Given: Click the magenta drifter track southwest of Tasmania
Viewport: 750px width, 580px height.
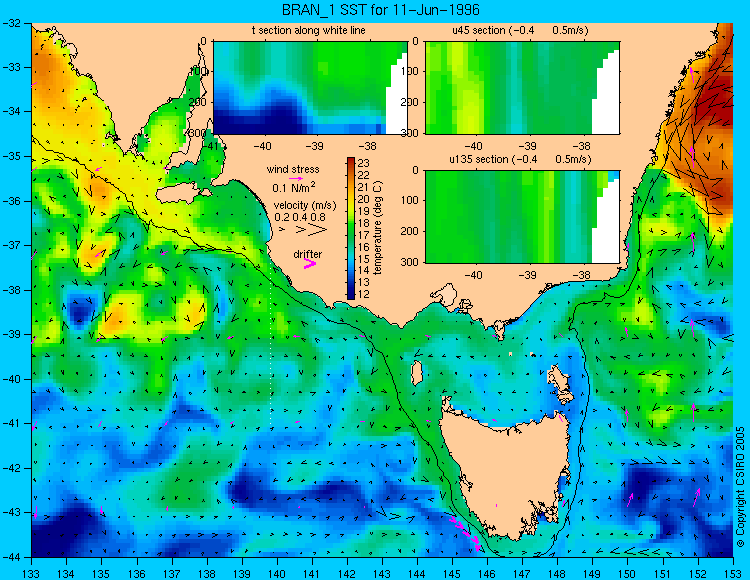Looking at the screenshot, I should (465, 531).
